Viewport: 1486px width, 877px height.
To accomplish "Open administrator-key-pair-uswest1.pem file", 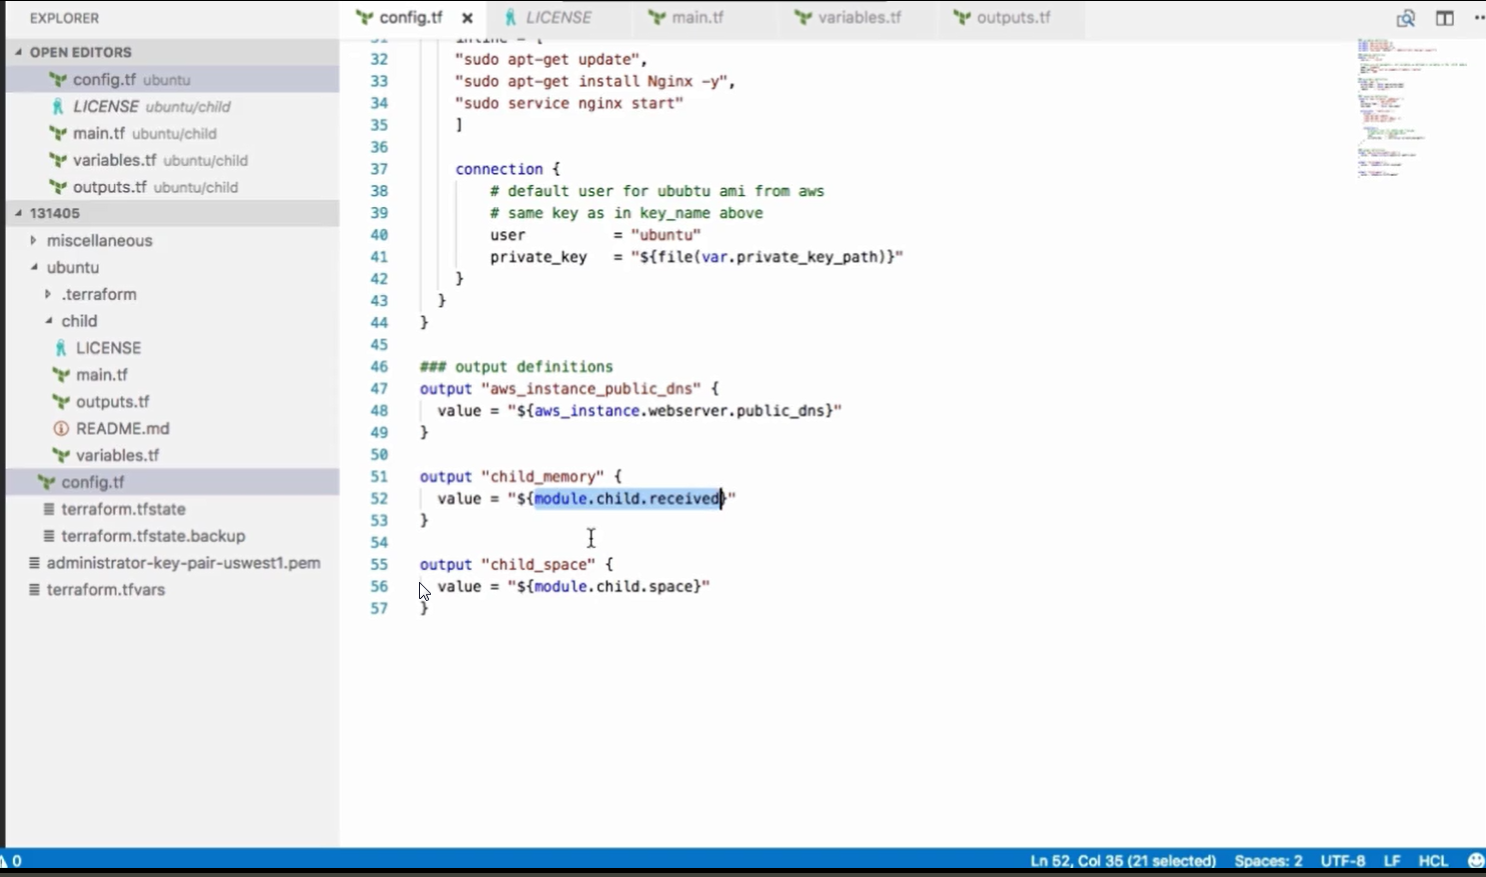I will [172, 564].
